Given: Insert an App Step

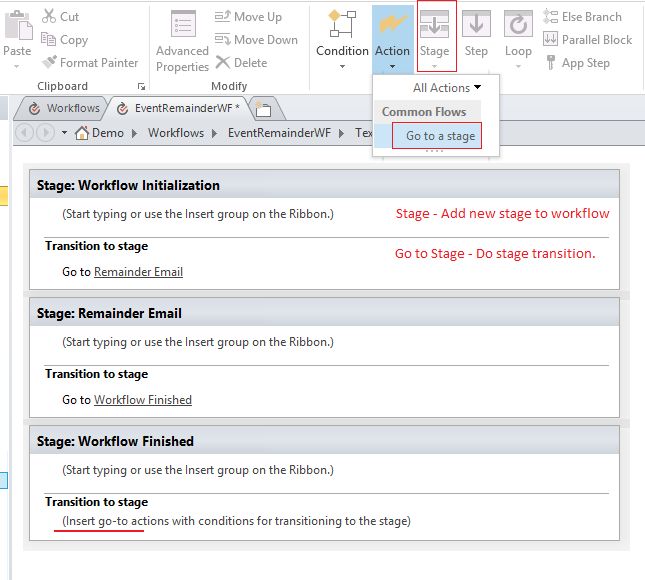Looking at the screenshot, I should (x=578, y=63).
